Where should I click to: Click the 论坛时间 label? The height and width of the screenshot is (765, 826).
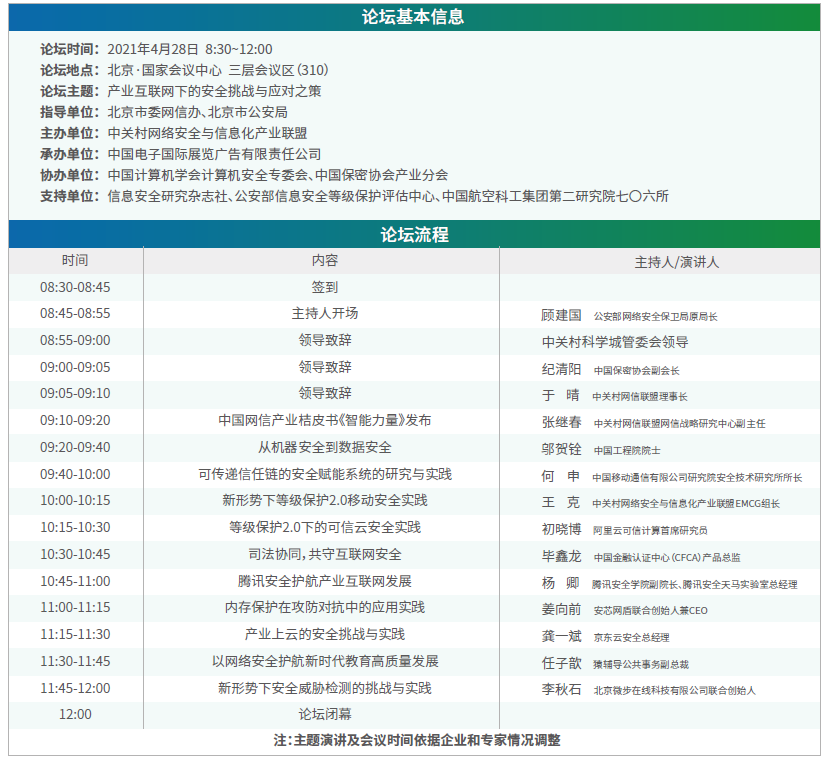69,49
